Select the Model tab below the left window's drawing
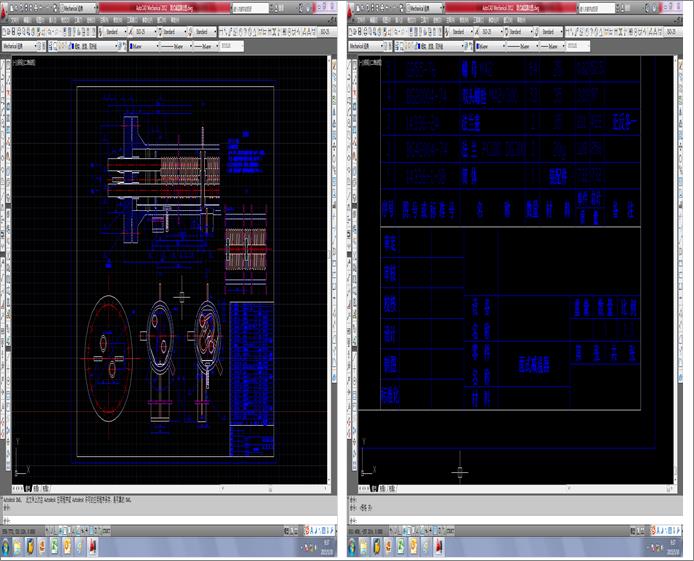 [27, 488]
